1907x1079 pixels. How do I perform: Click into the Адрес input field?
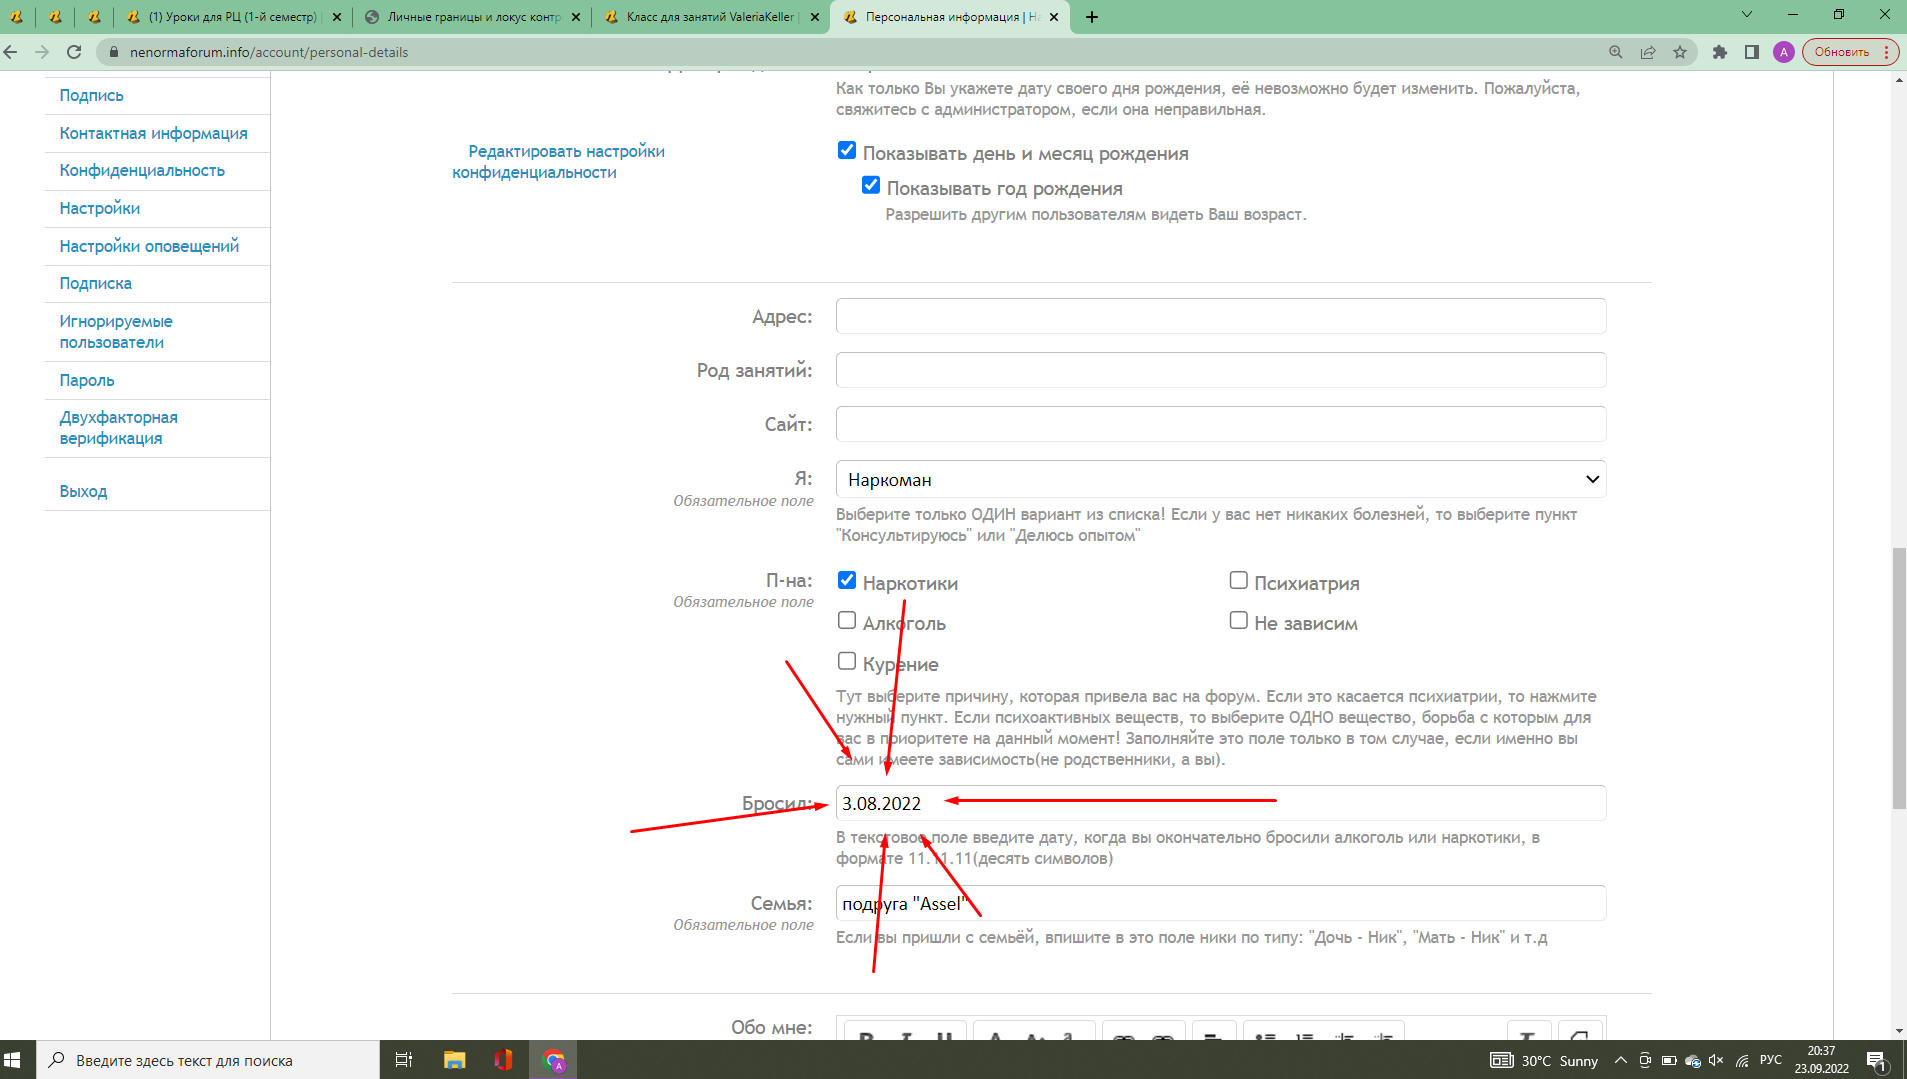(x=1220, y=316)
